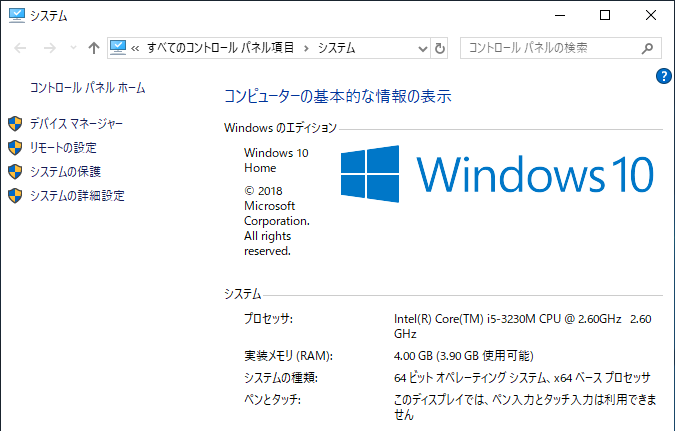The width and height of the screenshot is (675, 431).
Task: Click the ペンとタッチ value text
Action: point(525,407)
